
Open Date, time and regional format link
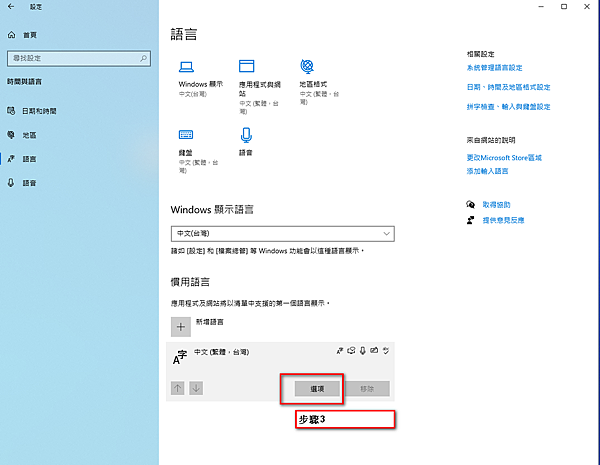coord(509,87)
